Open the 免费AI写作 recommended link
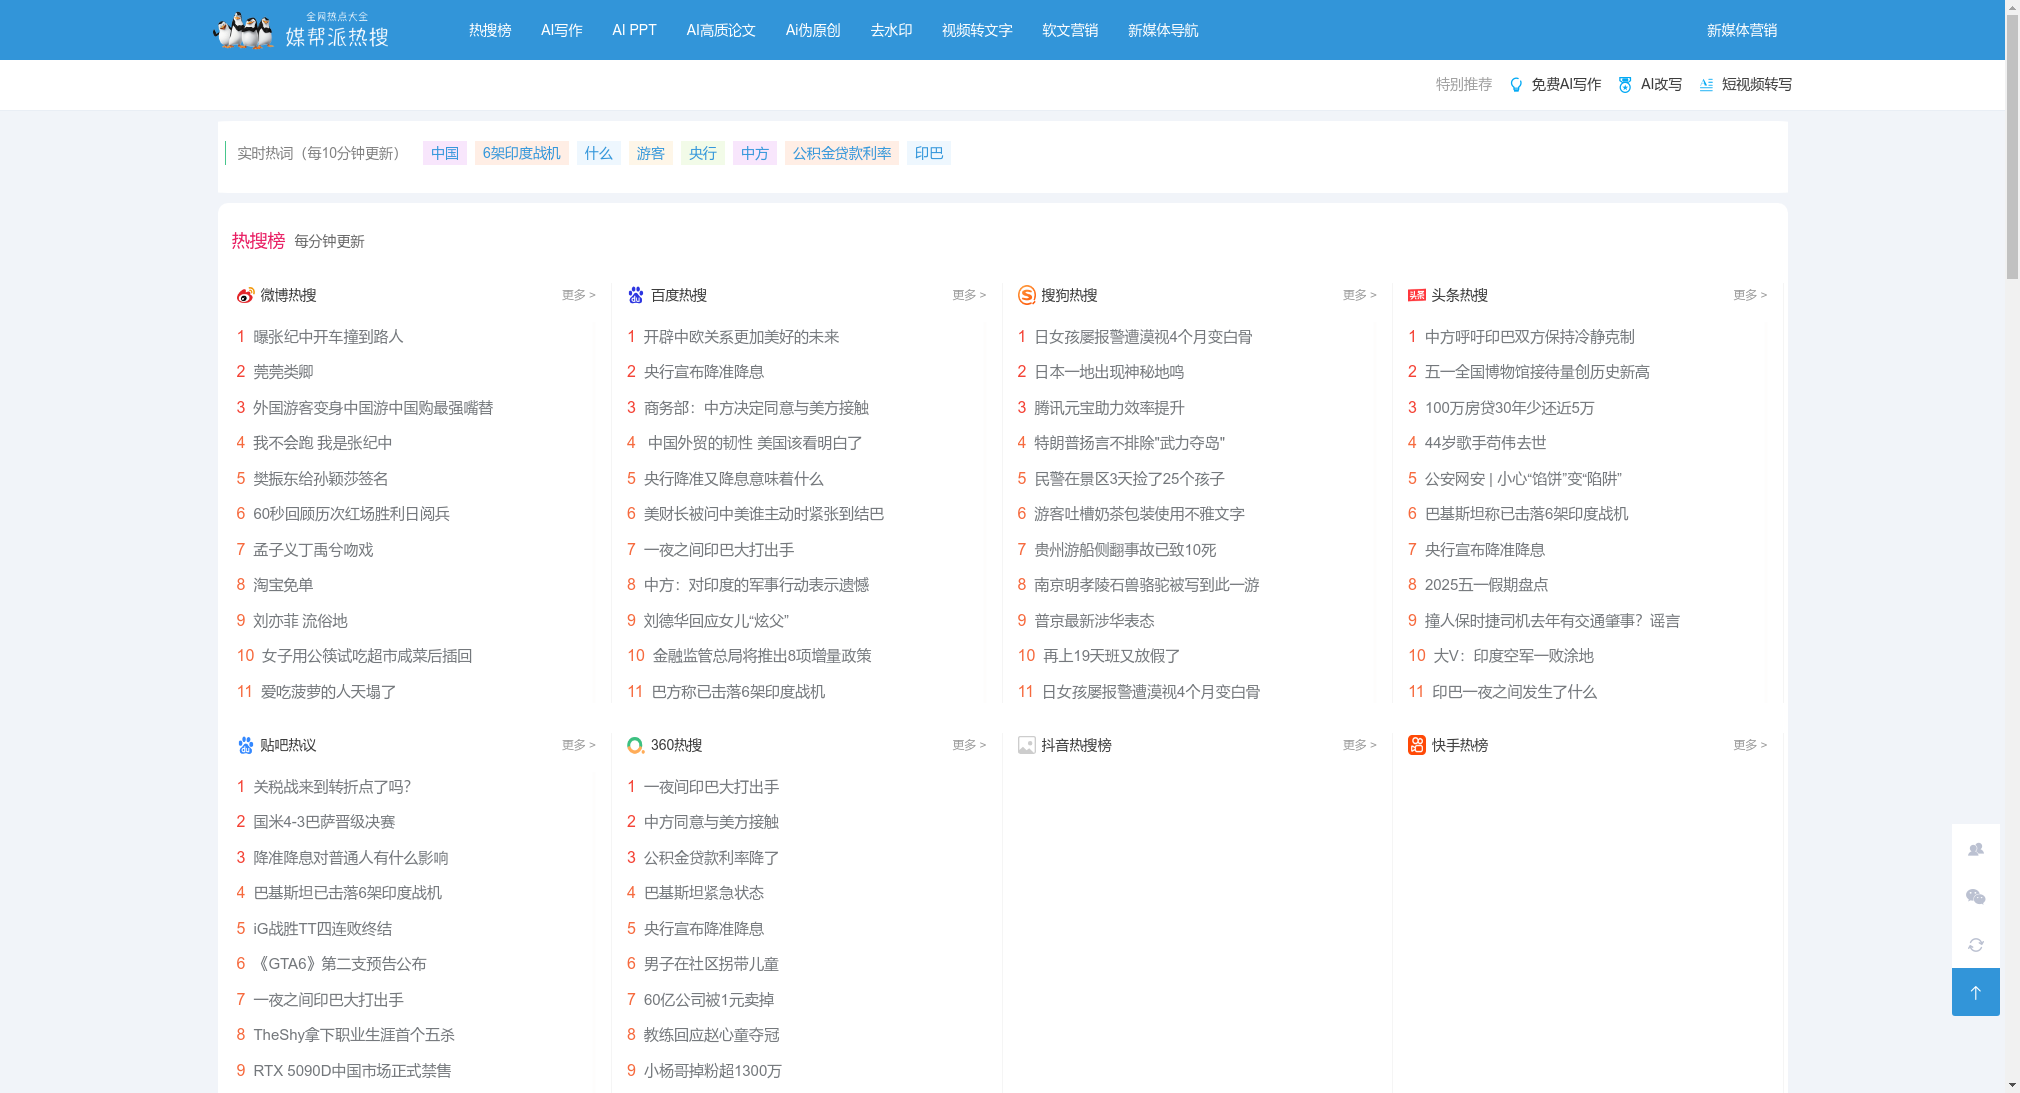The width and height of the screenshot is (2020, 1093). pos(1565,84)
